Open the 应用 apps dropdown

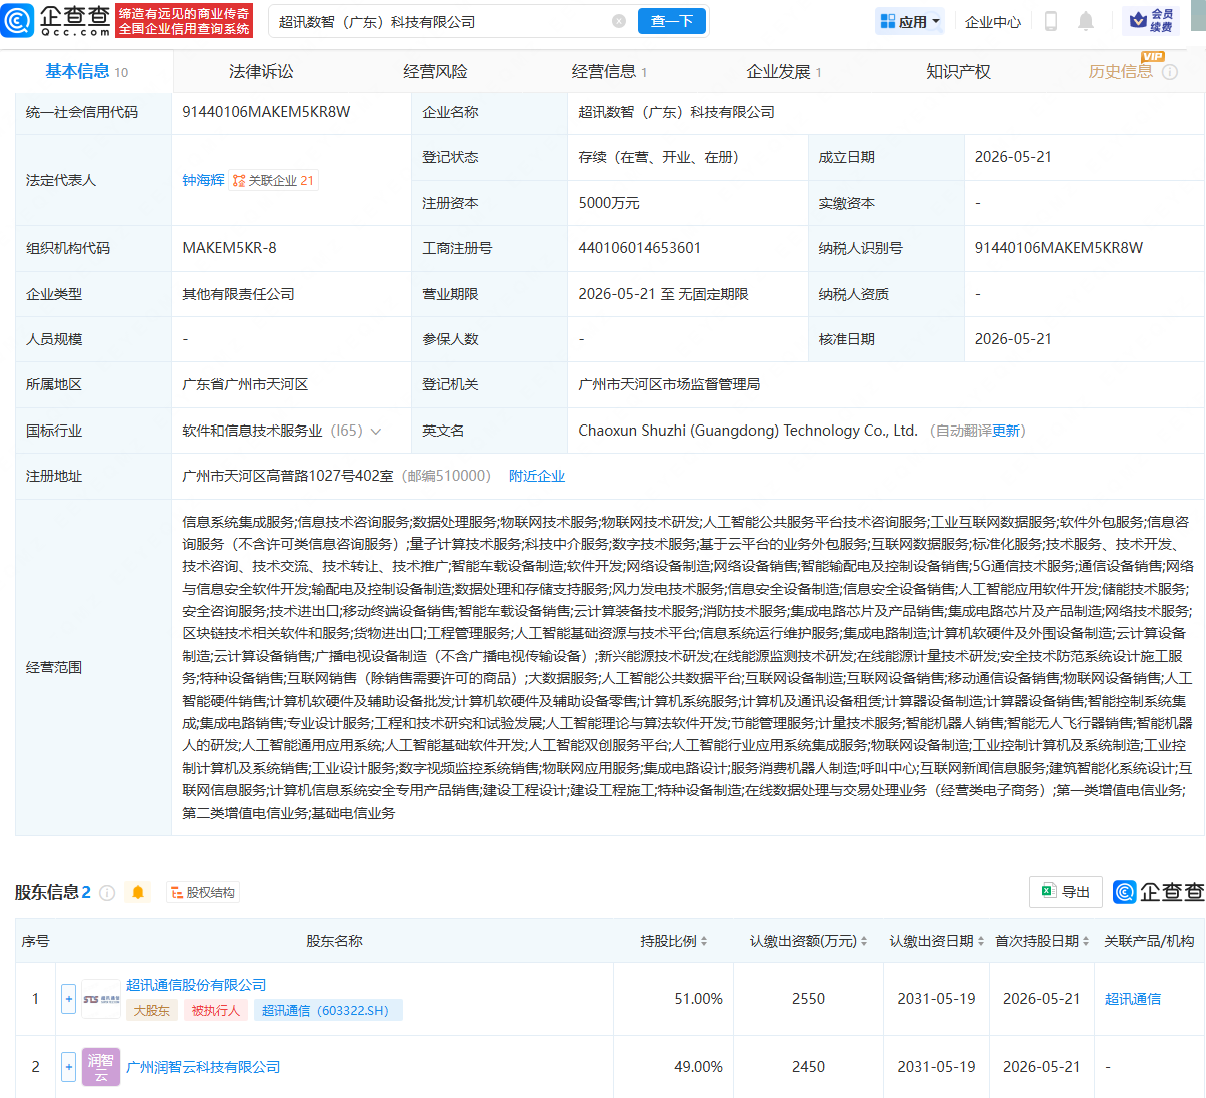pyautogui.click(x=910, y=21)
